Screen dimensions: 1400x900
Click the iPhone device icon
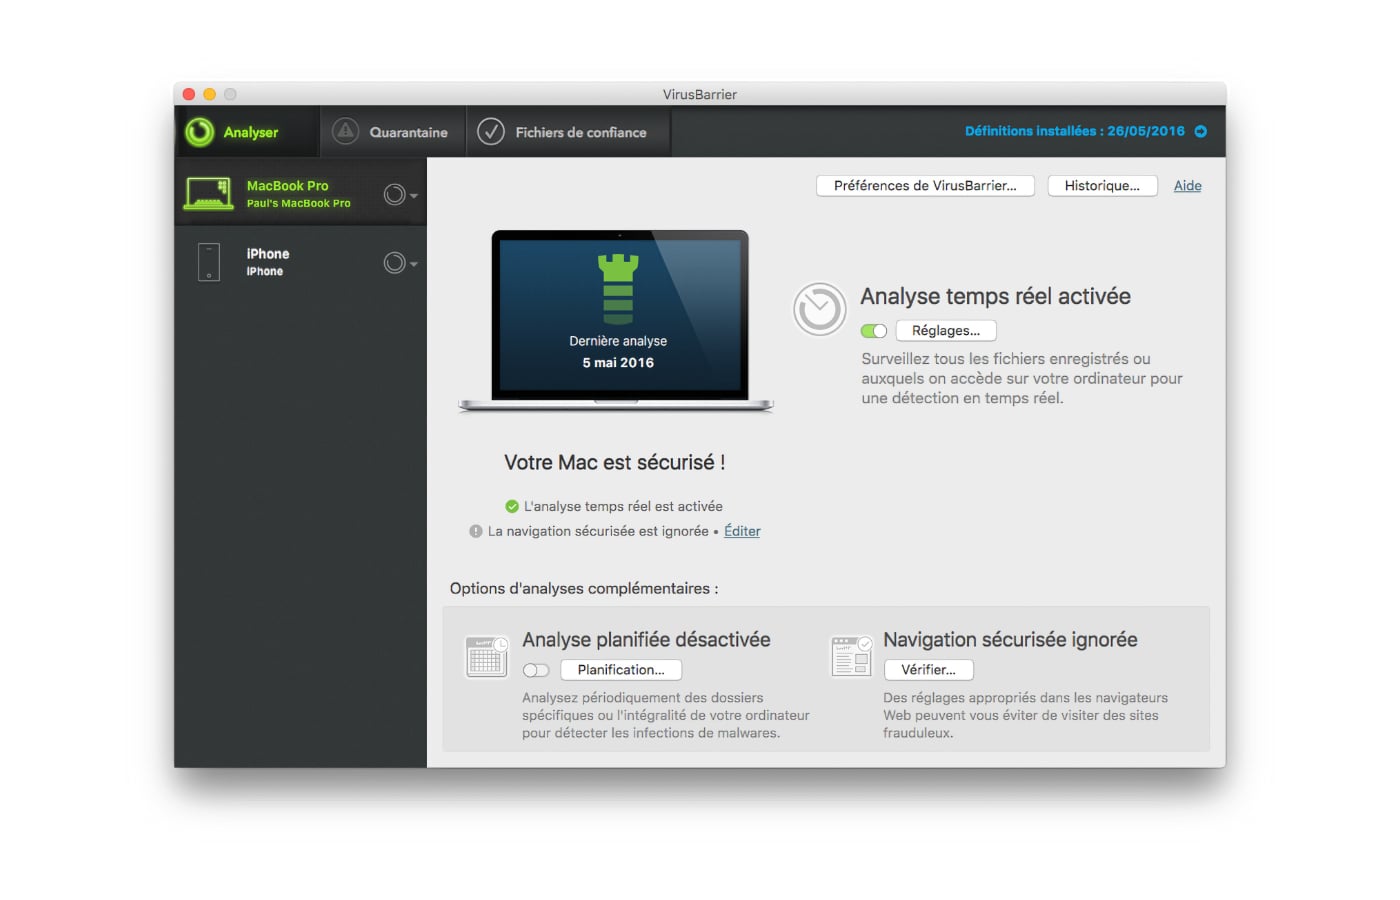tap(209, 262)
